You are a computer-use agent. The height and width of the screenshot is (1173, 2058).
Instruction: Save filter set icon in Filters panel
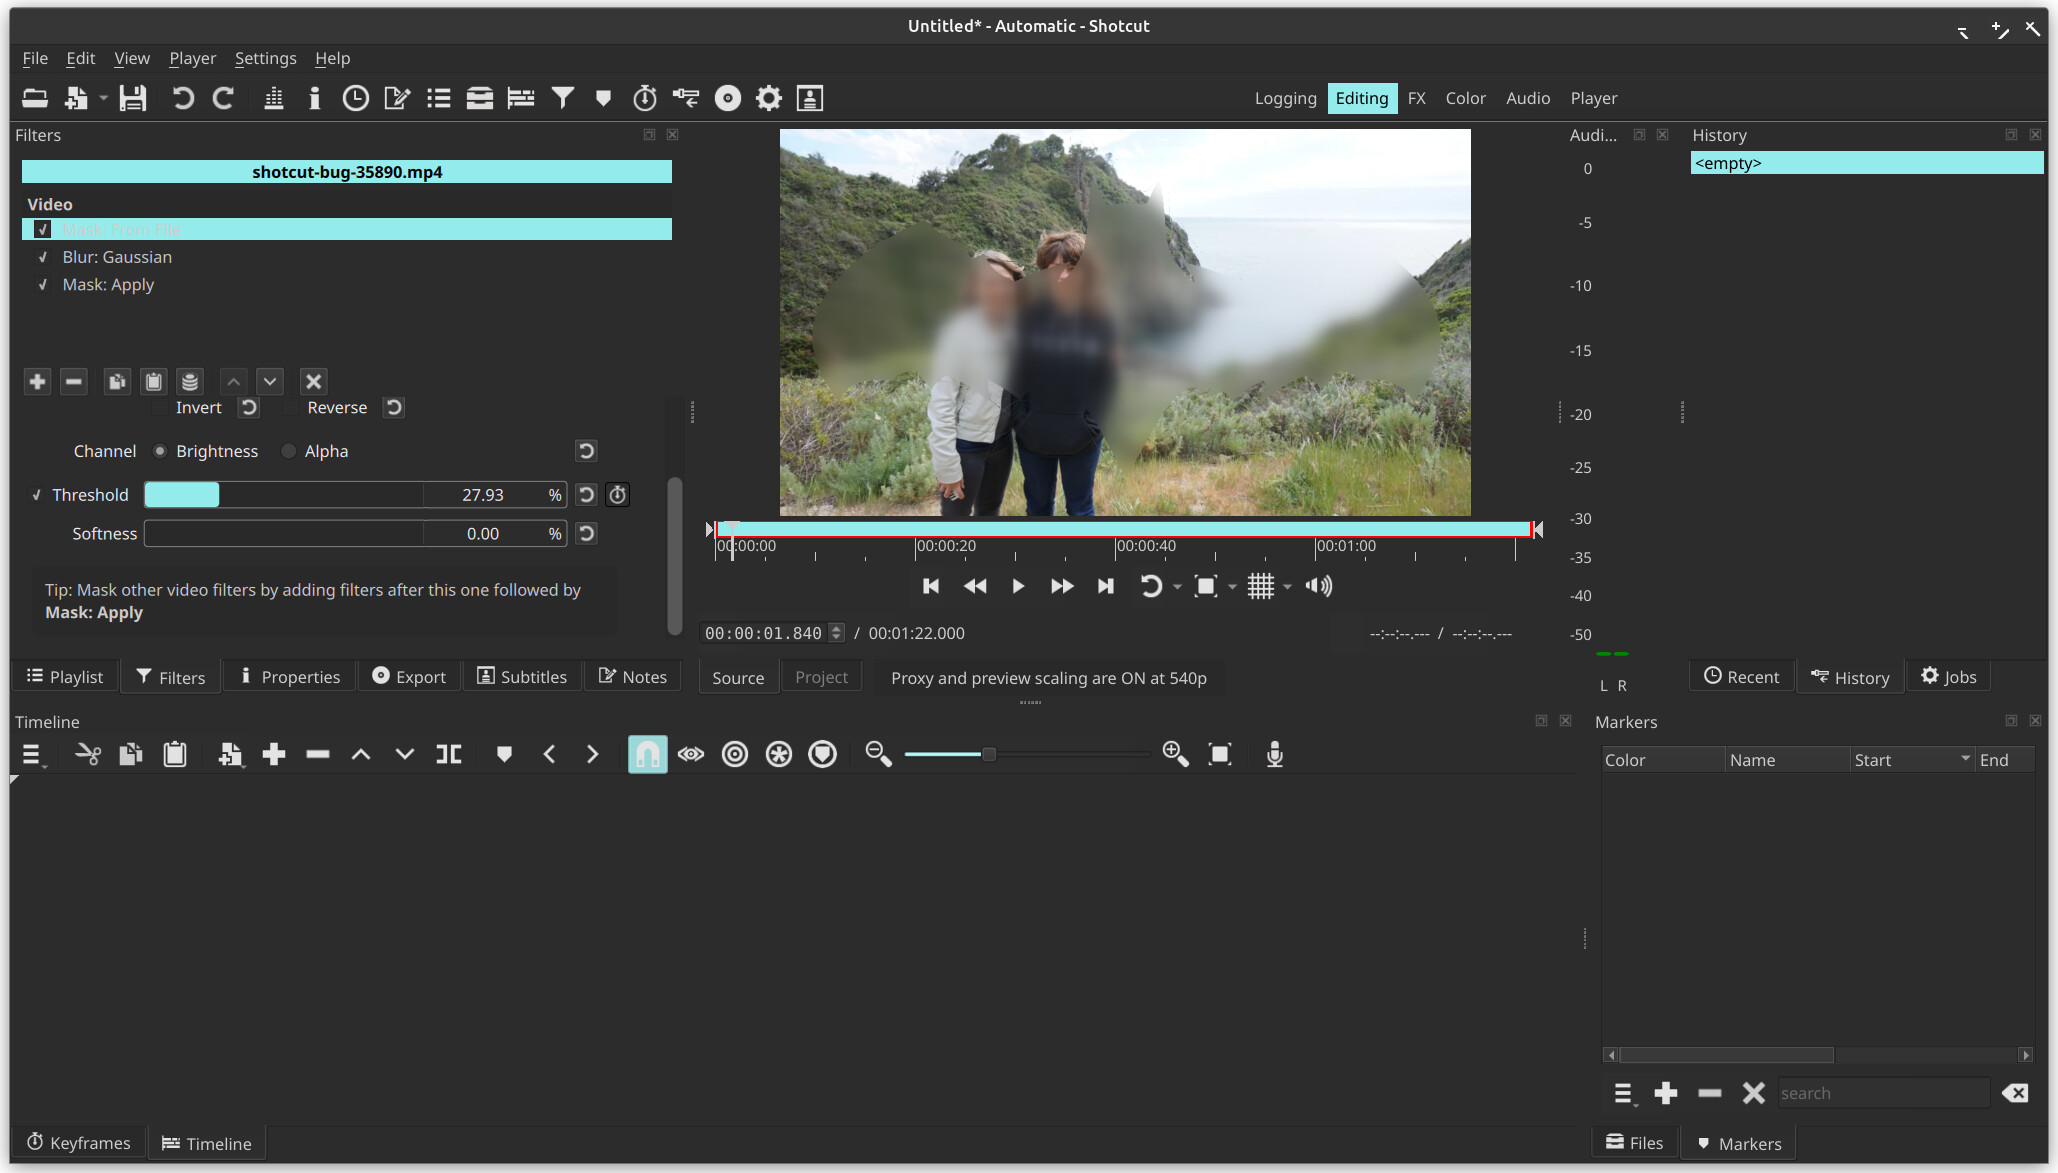click(x=190, y=382)
